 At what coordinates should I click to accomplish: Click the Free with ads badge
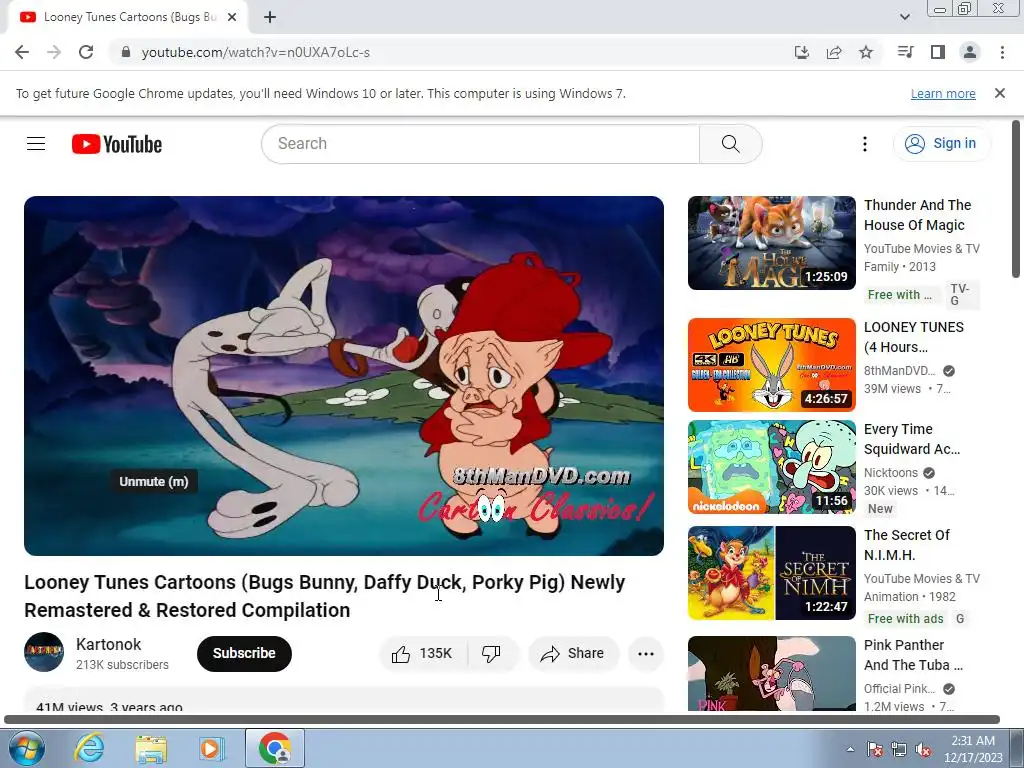(x=905, y=618)
